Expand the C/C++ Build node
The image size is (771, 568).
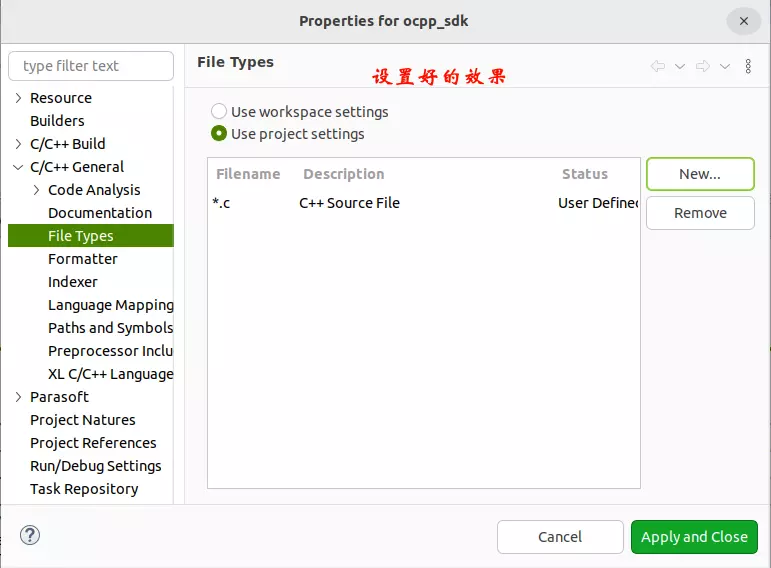18,144
